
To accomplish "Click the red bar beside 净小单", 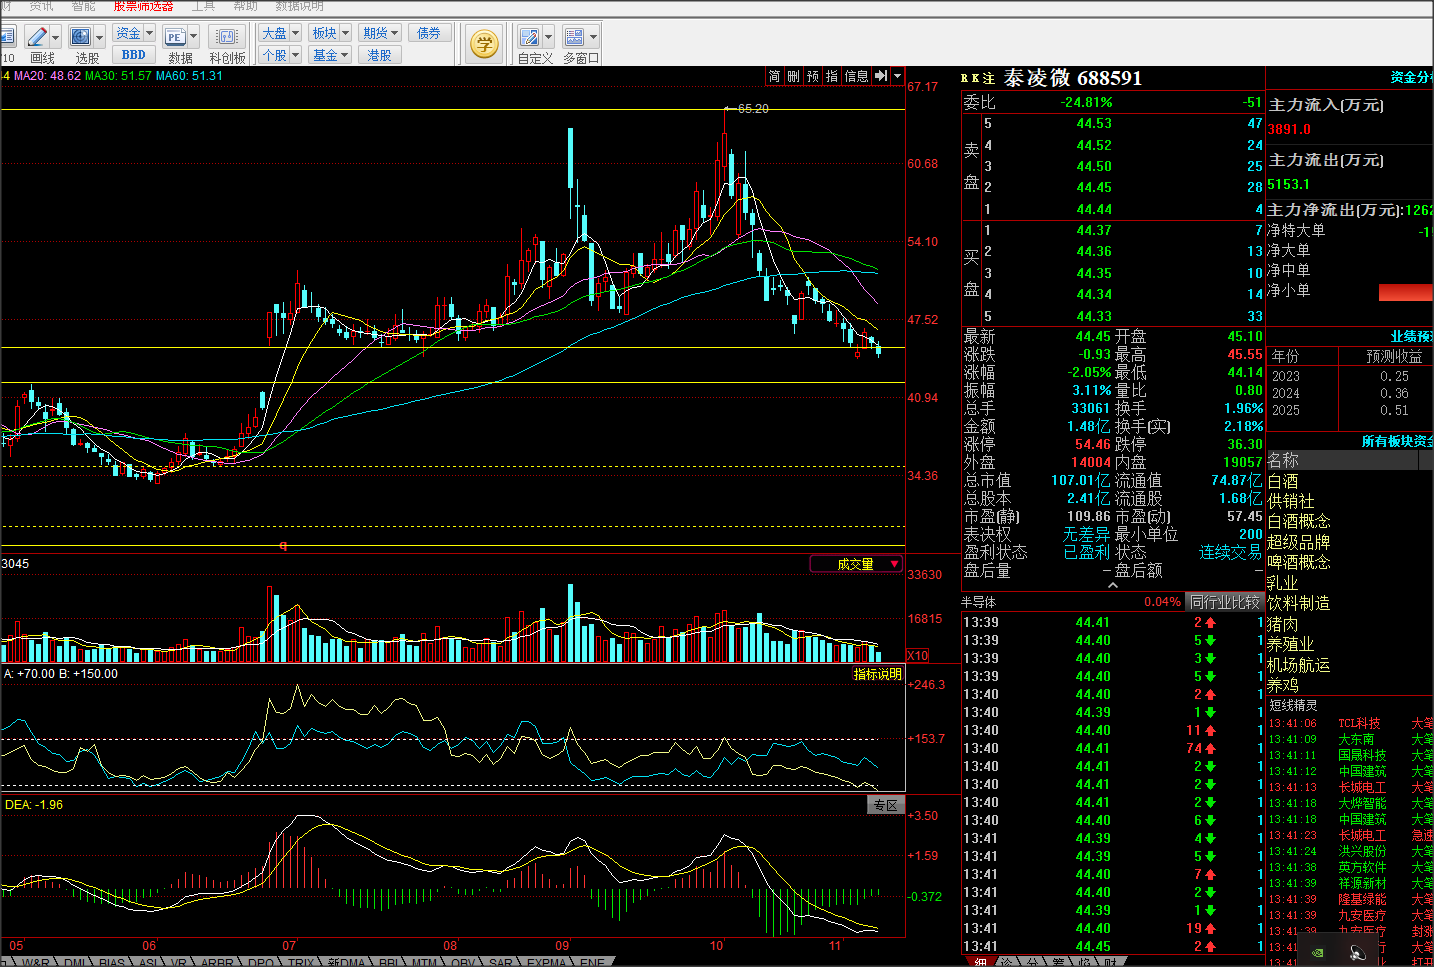I will pyautogui.click(x=1405, y=292).
